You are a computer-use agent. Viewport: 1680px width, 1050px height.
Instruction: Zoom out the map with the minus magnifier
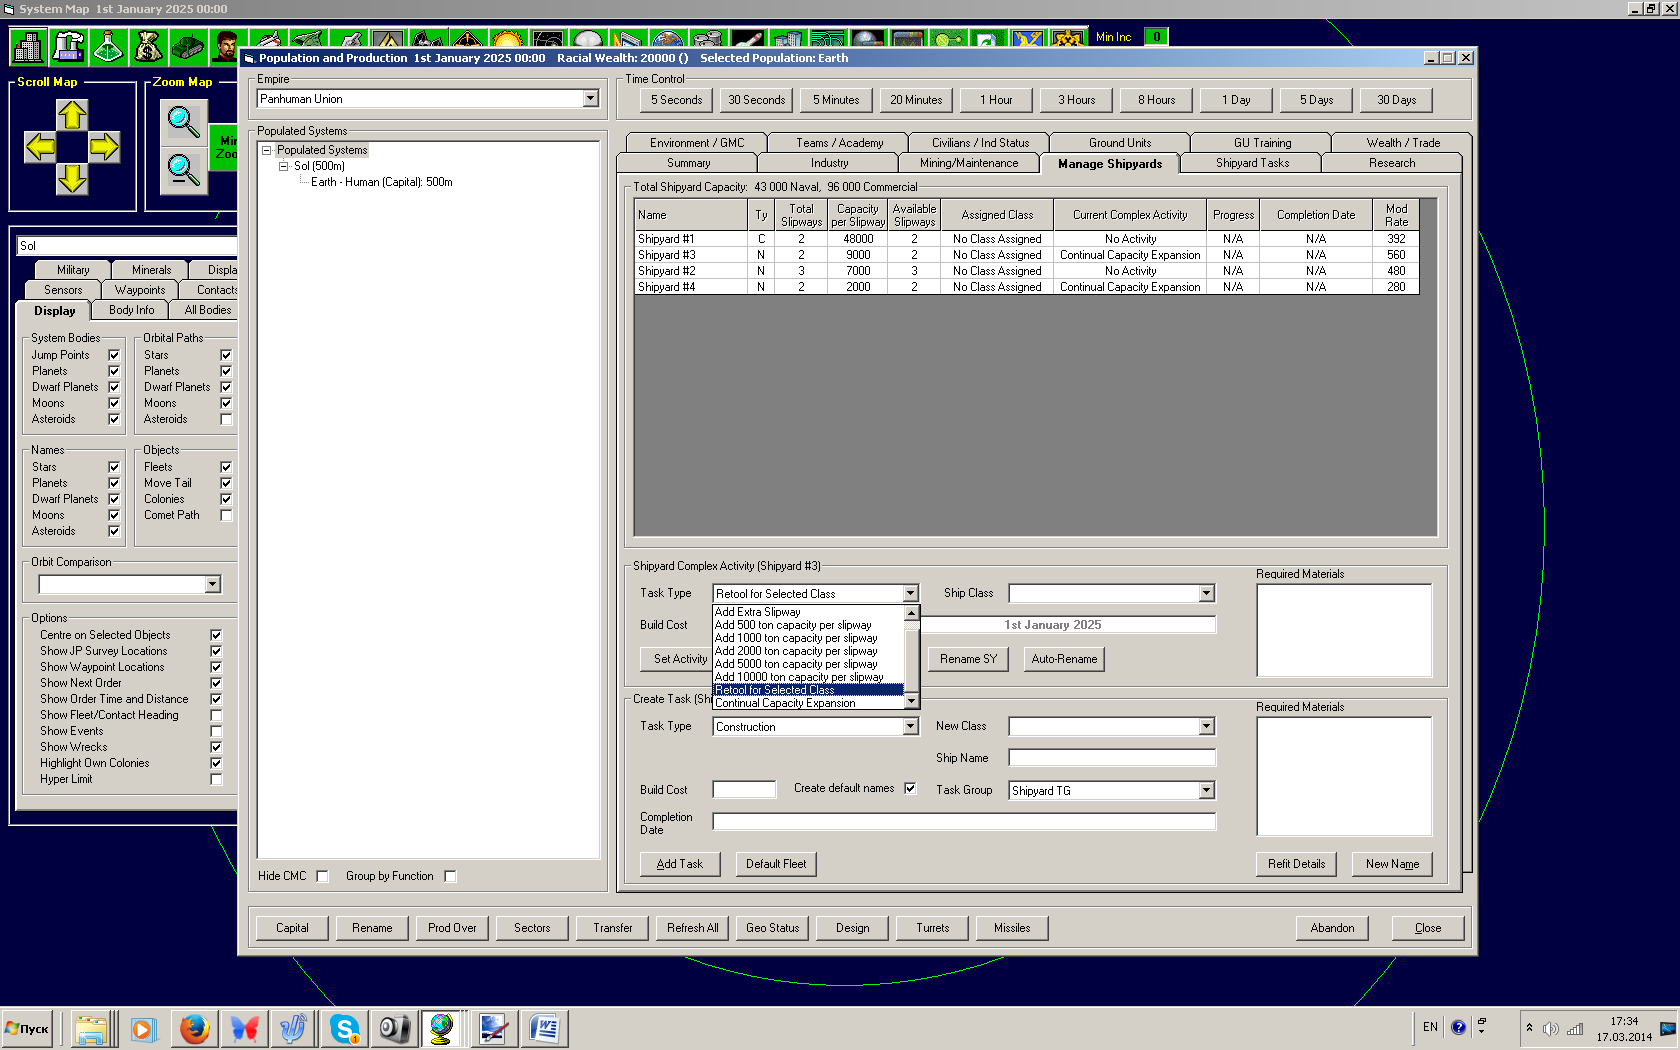point(183,170)
